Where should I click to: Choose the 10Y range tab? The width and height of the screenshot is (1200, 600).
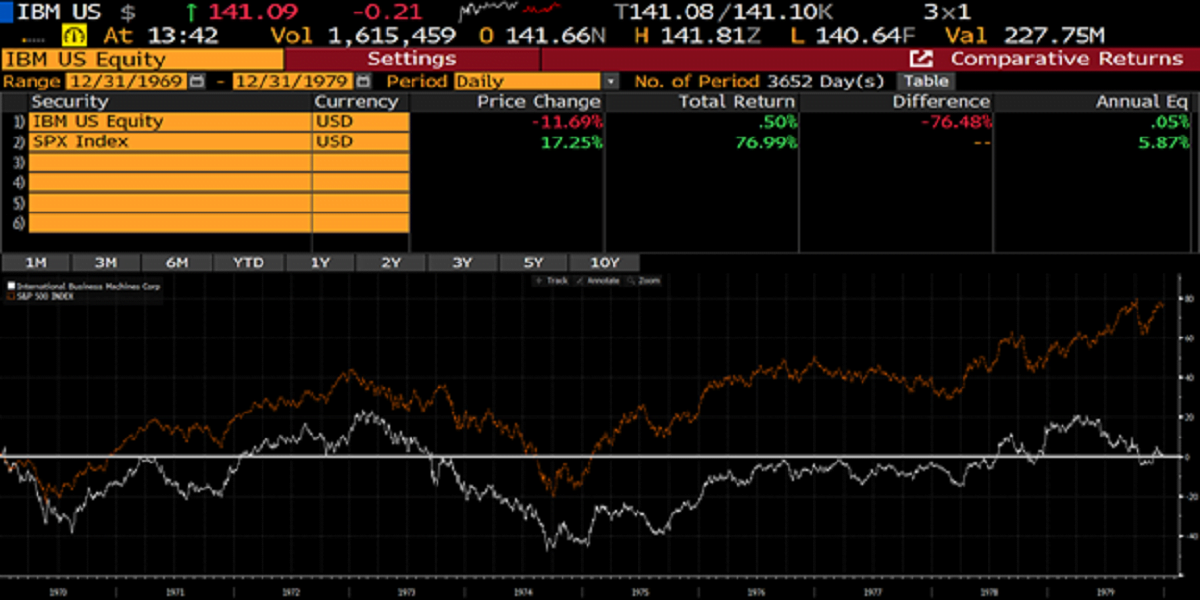605,262
